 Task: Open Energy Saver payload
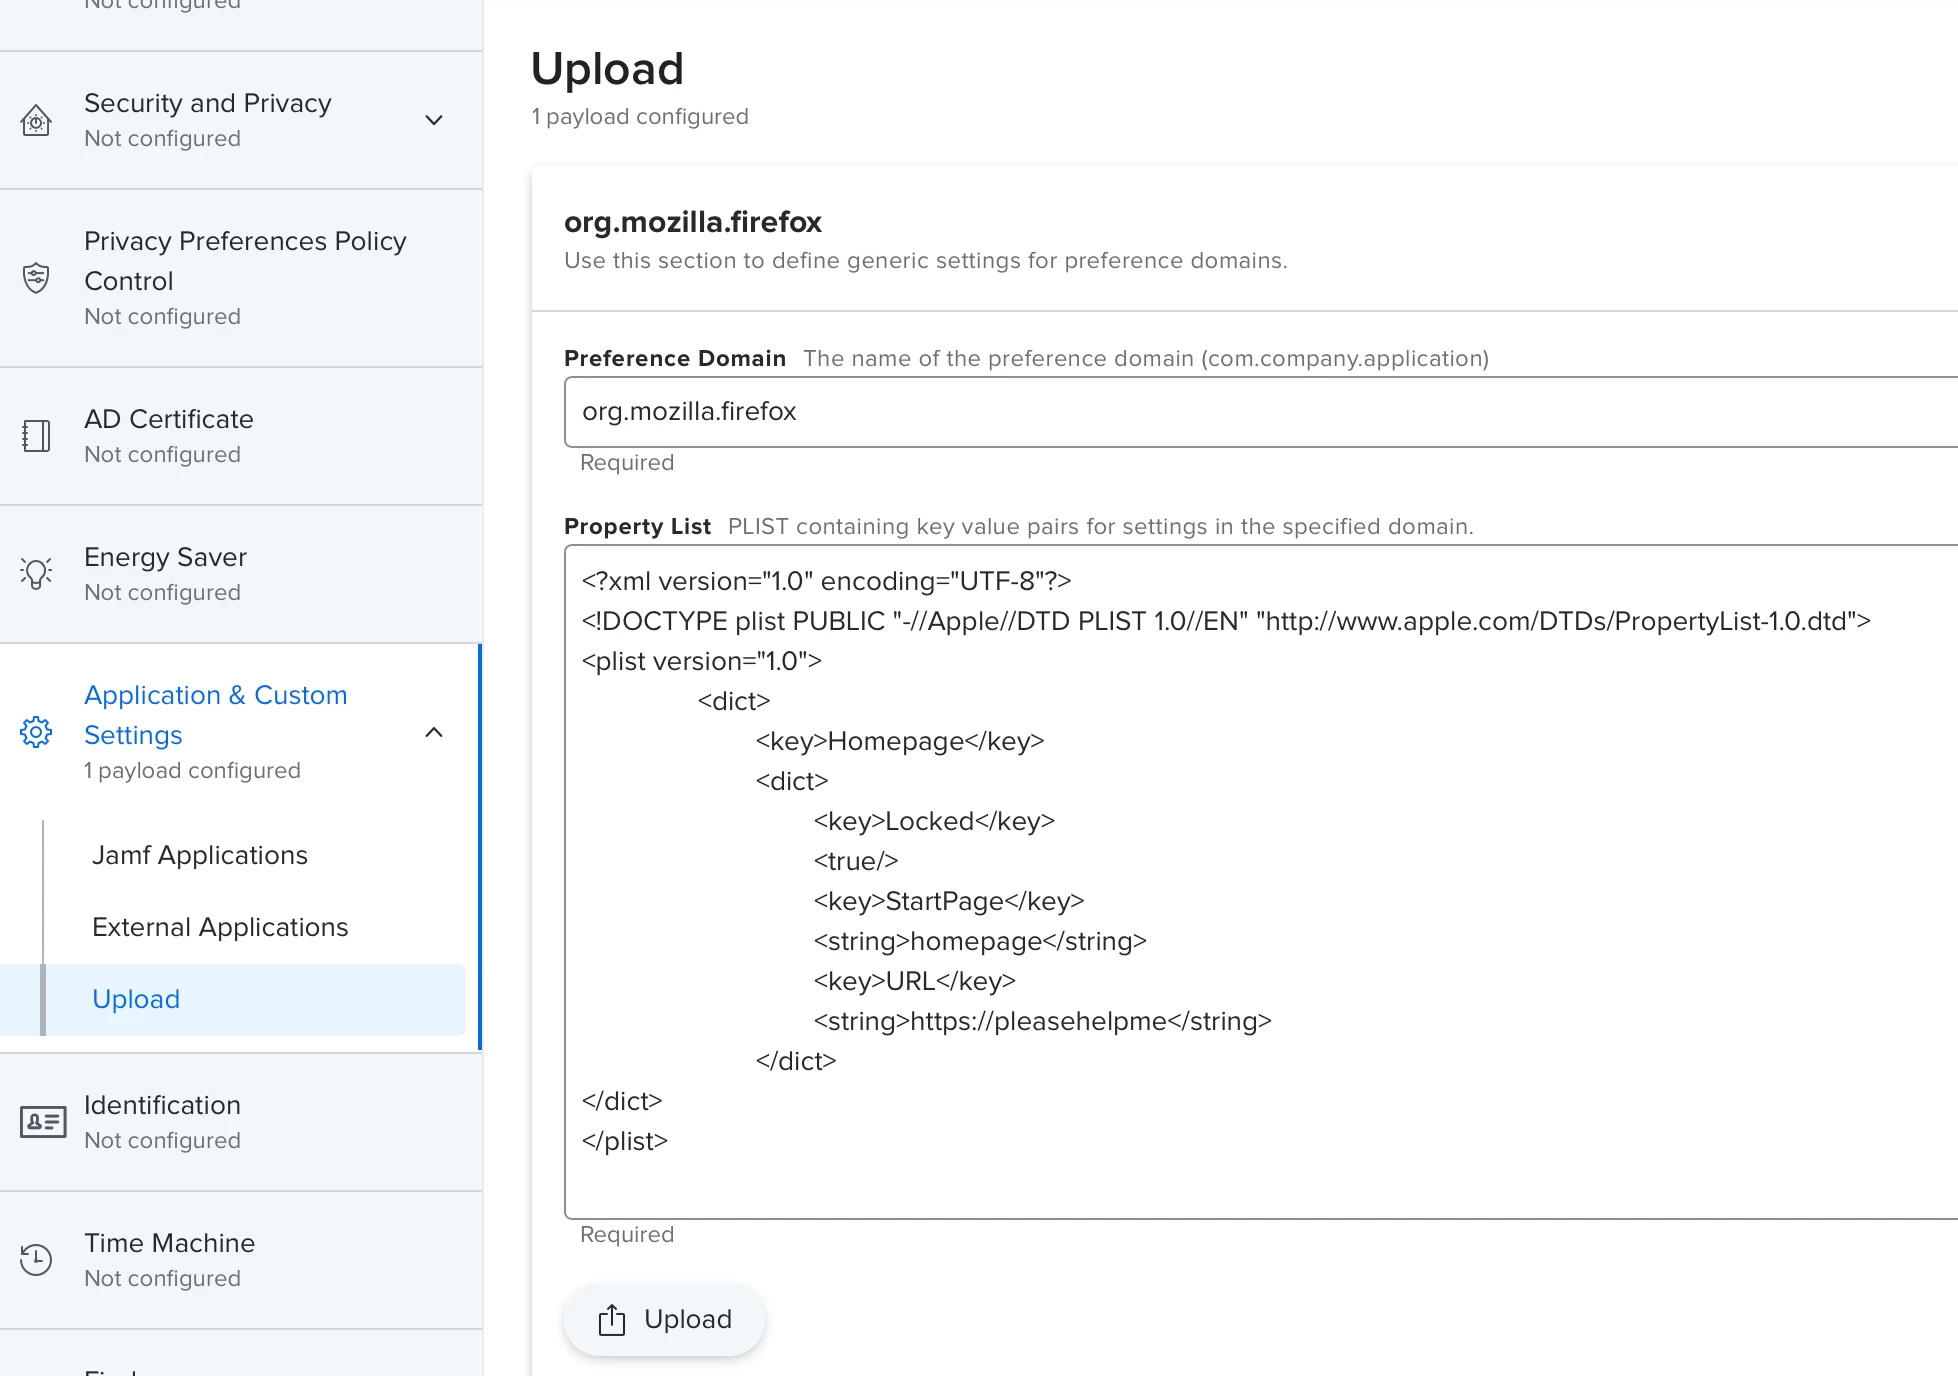point(241,574)
